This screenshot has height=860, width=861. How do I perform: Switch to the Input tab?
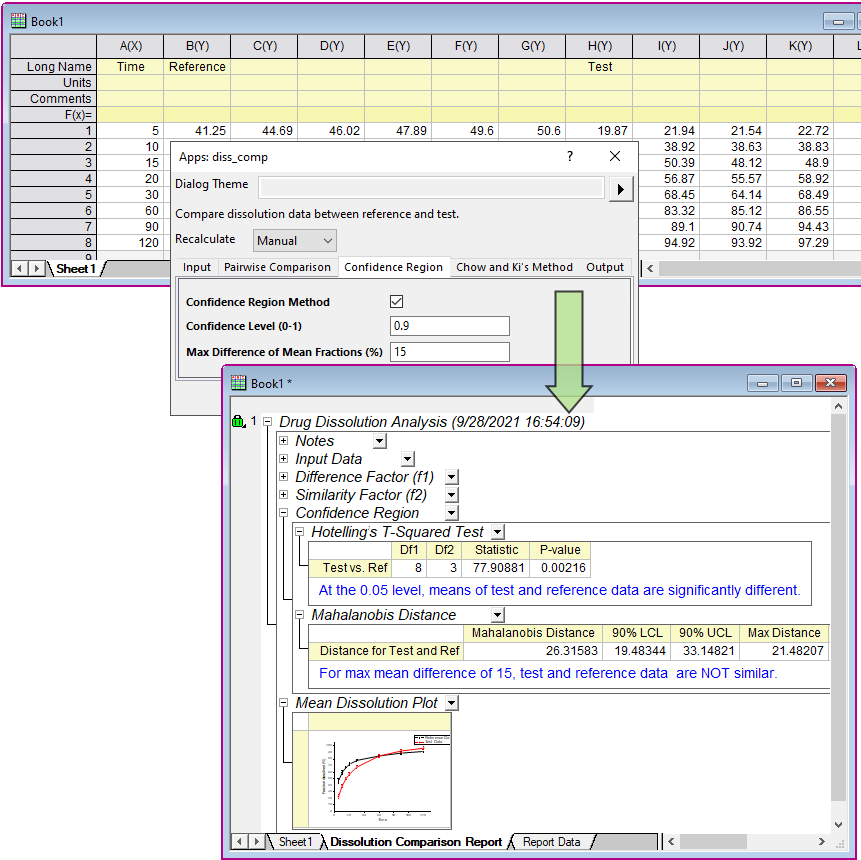tap(197, 267)
